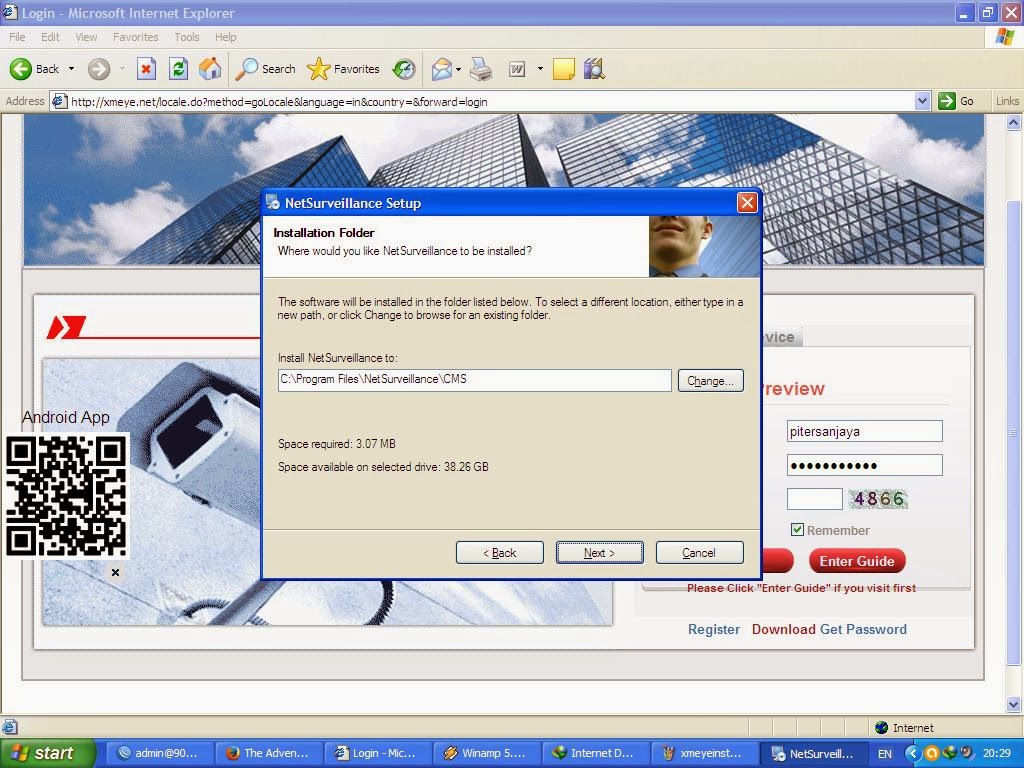Open the Mail icon dropdown arrow
The image size is (1024, 768).
458,69
